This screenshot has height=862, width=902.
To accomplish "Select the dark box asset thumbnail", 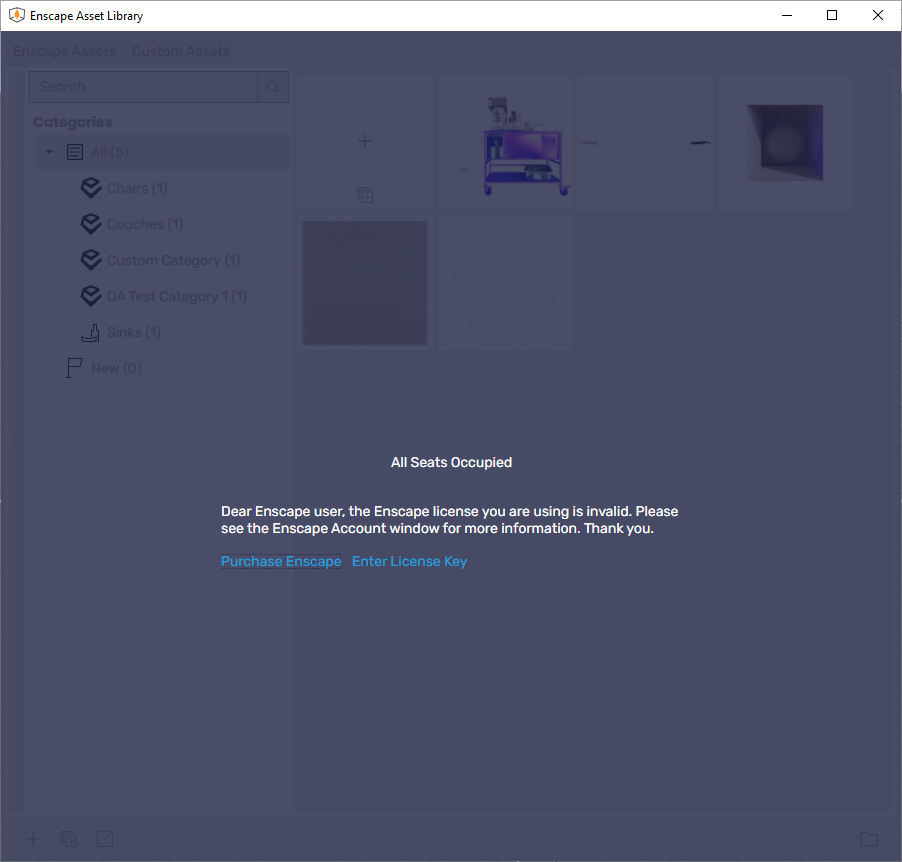I will coord(785,143).
